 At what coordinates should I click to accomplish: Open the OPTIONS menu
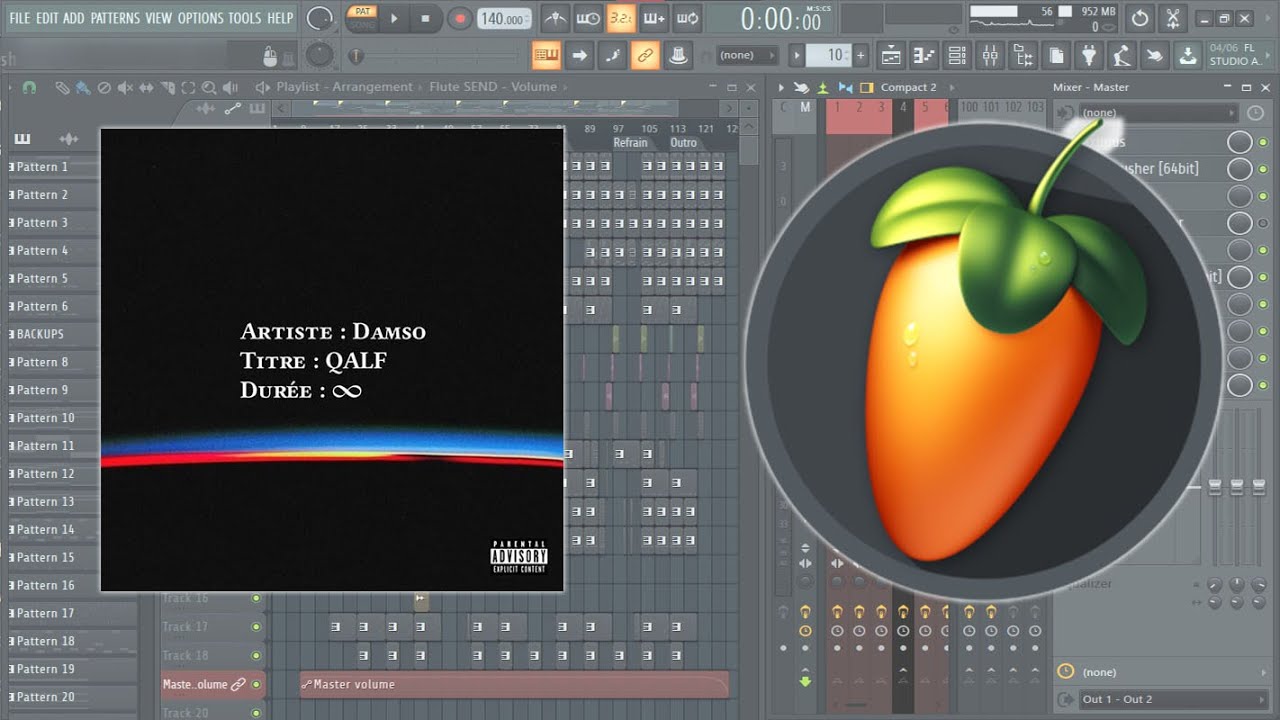point(201,18)
